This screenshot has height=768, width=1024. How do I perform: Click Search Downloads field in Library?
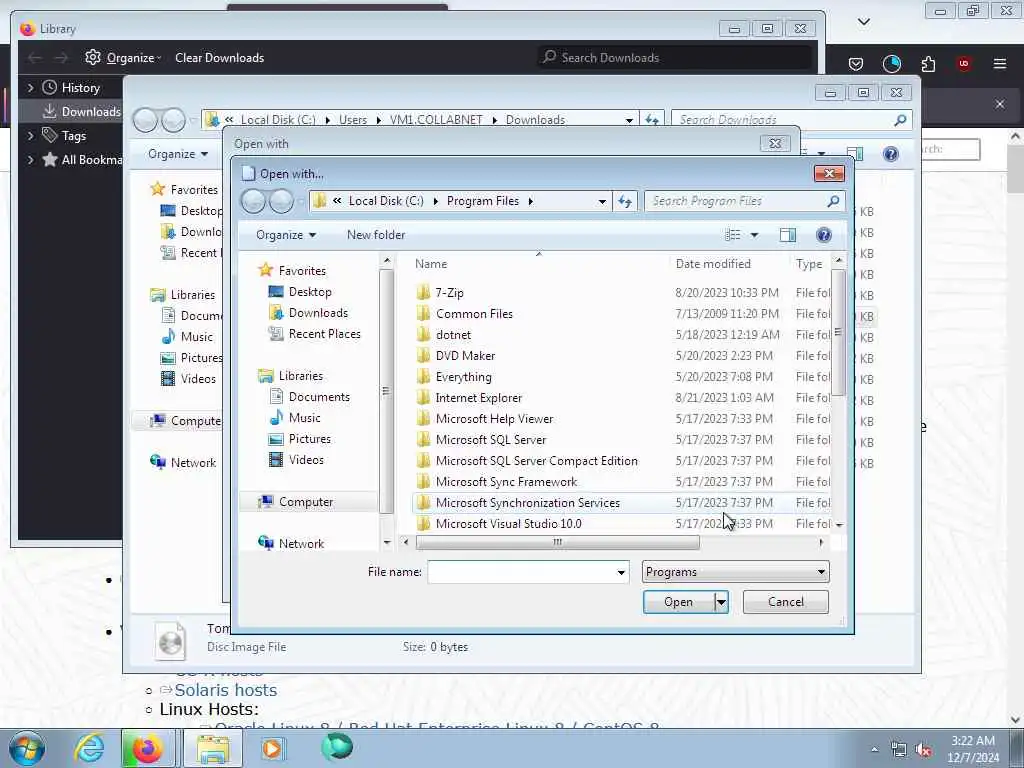point(676,57)
